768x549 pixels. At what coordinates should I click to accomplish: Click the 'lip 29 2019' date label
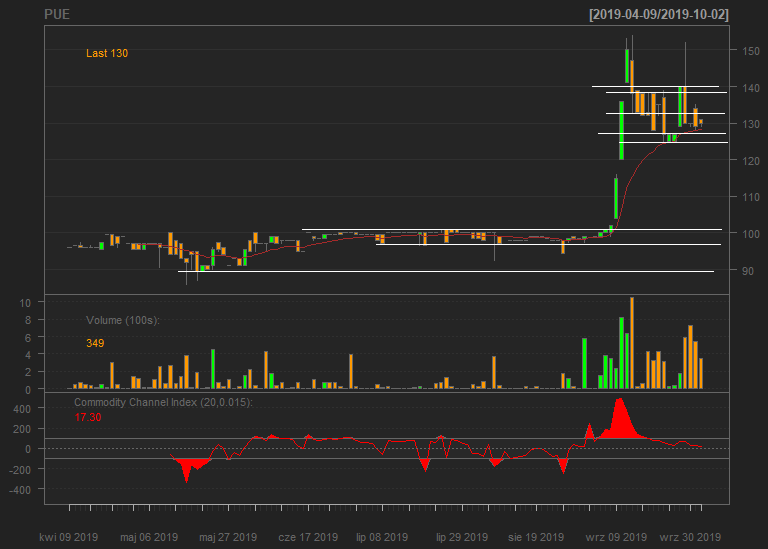462,537
